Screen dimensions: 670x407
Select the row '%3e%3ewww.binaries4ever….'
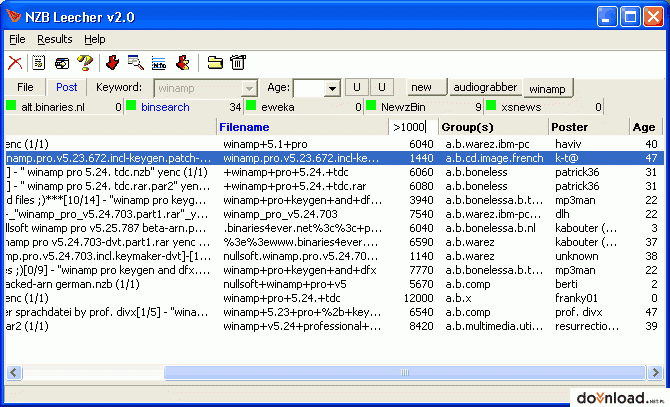(x=335, y=242)
